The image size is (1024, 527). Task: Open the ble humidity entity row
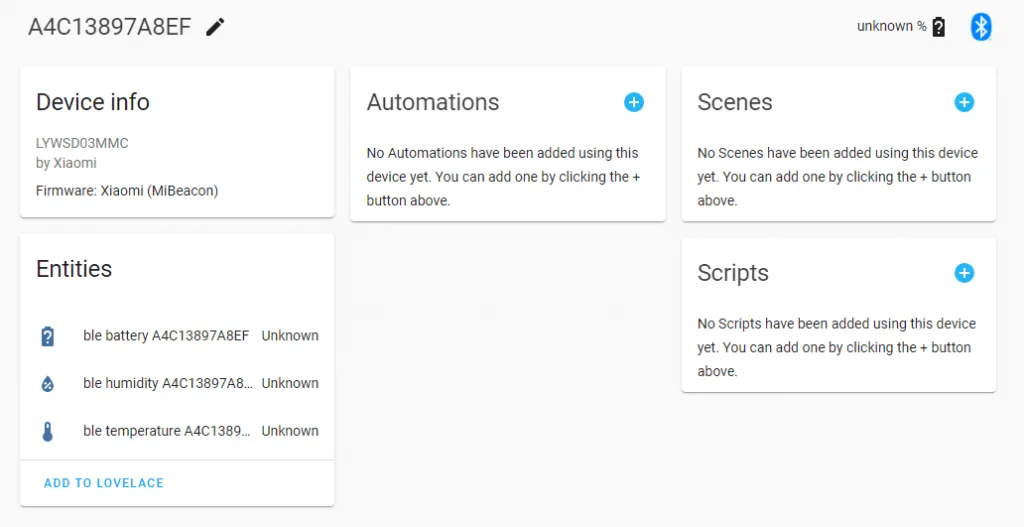click(177, 383)
